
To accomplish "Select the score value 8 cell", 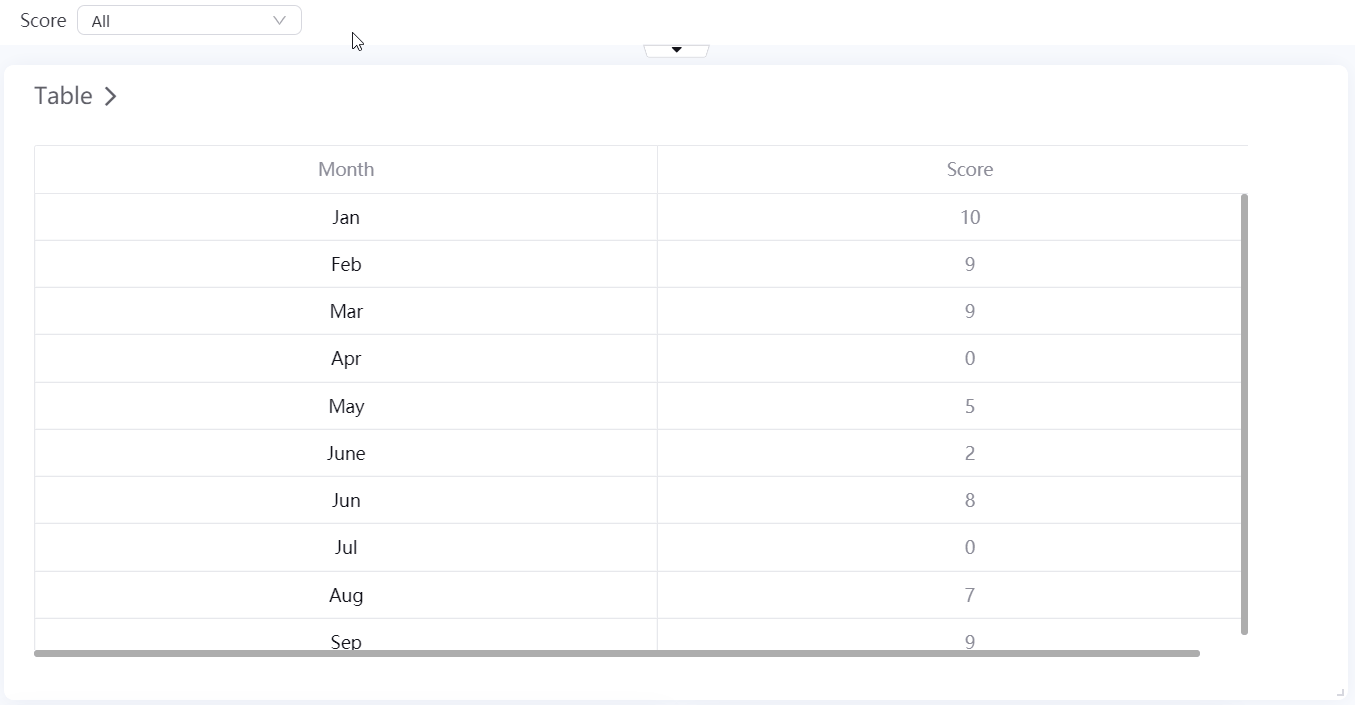I will tap(969, 500).
